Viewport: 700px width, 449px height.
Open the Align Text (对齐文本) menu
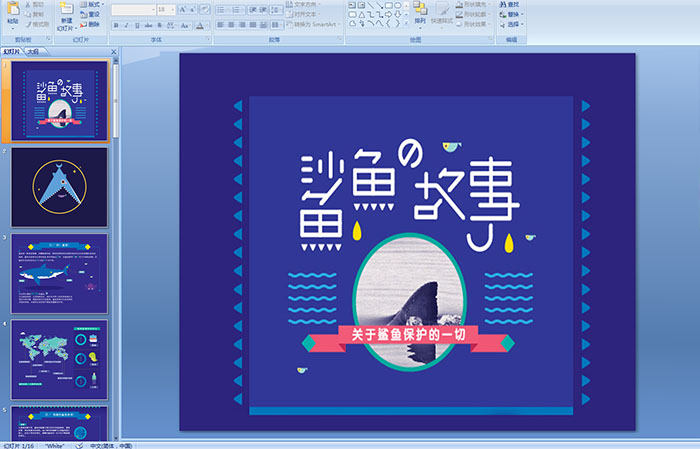point(303,14)
